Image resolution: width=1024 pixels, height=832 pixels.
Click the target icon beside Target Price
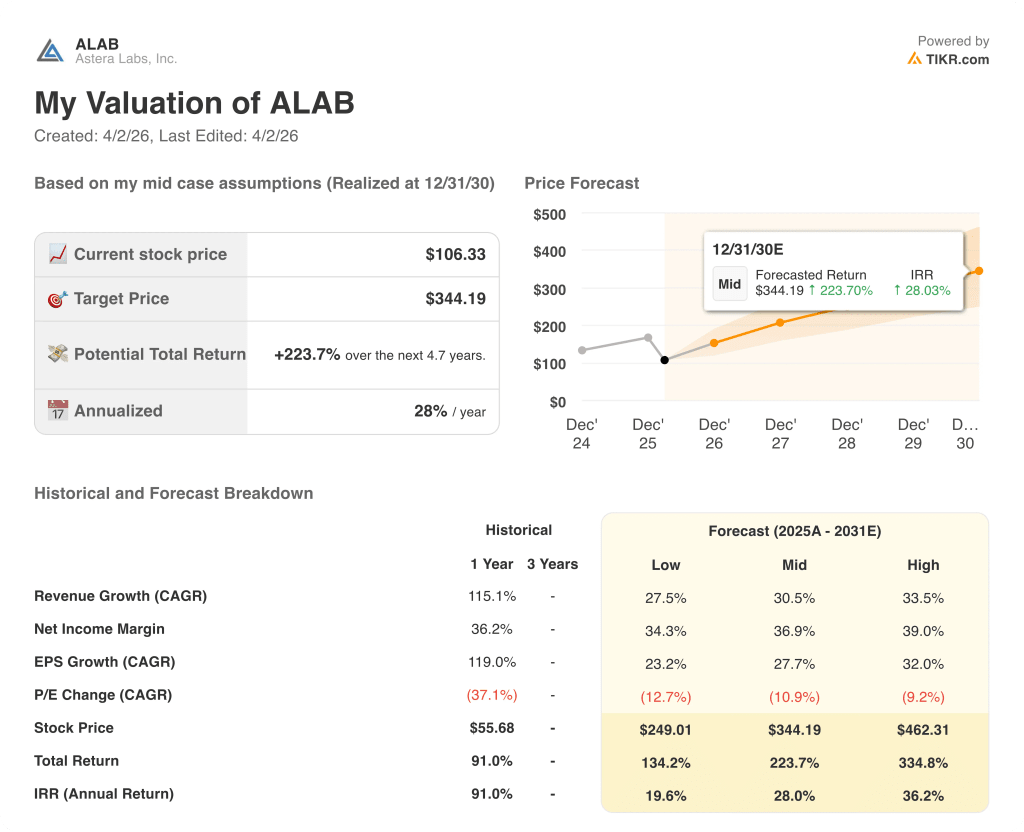[x=58, y=299]
